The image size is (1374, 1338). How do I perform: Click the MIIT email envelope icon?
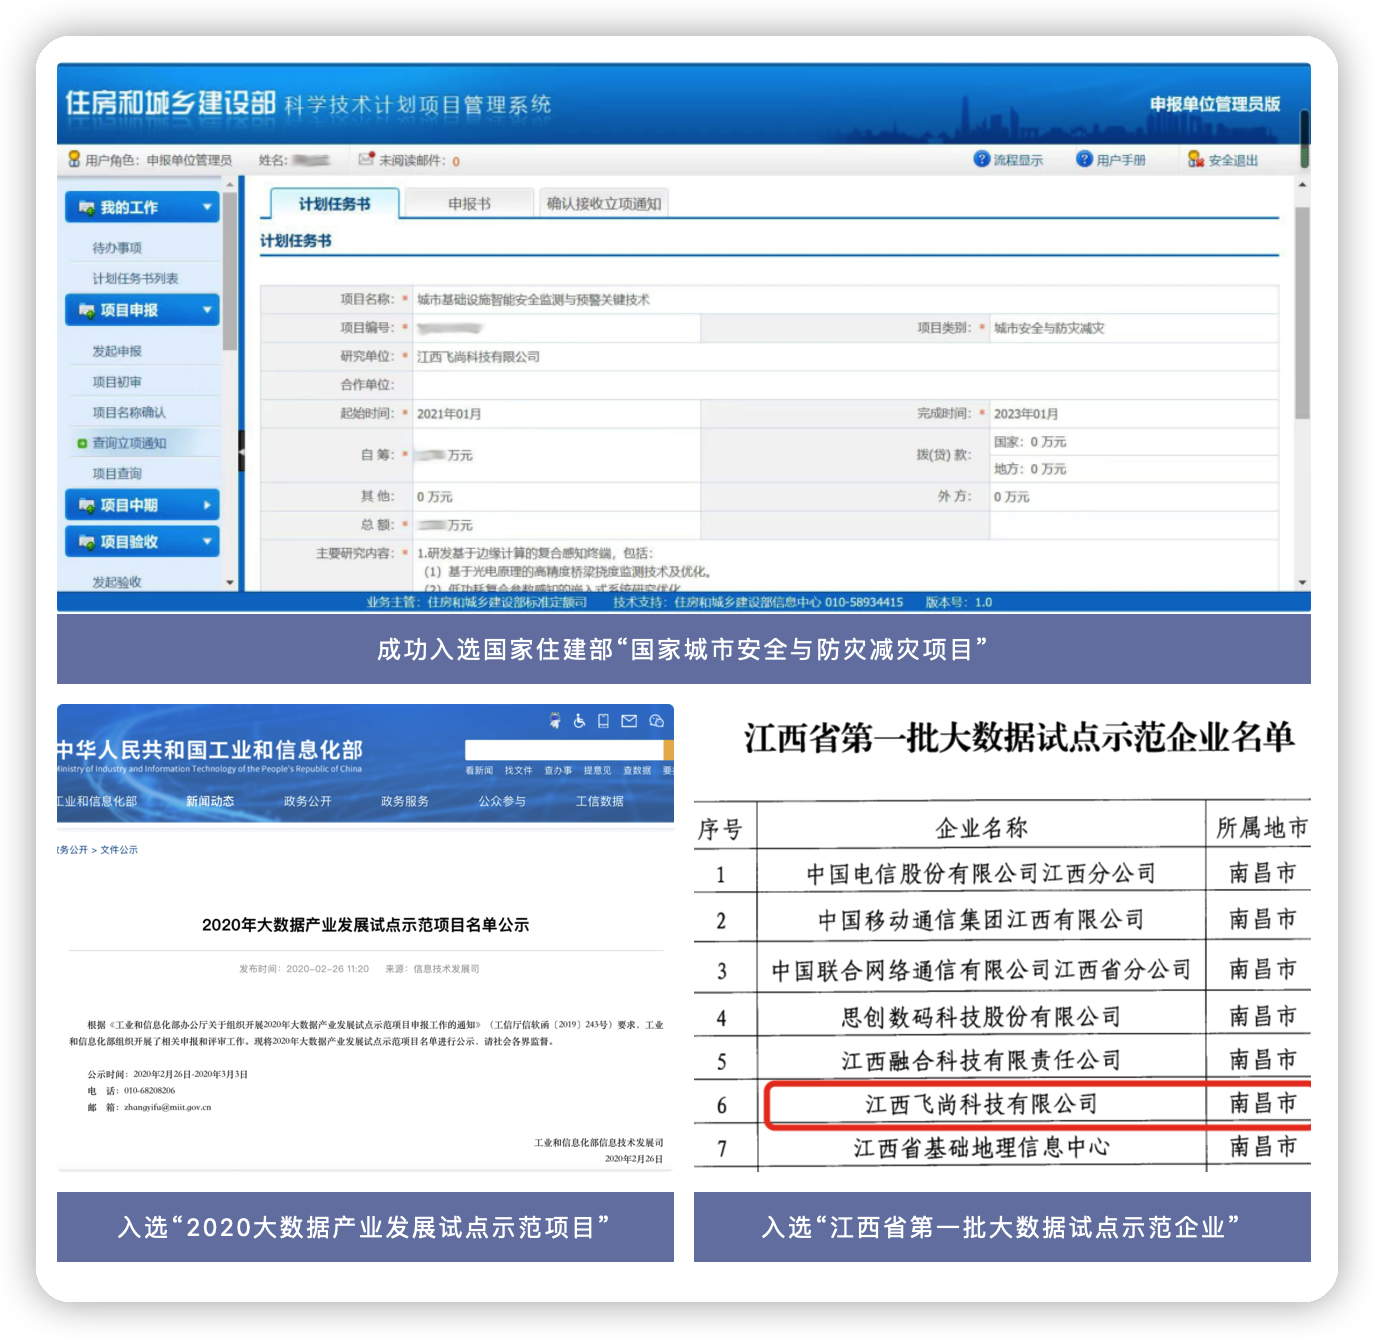point(629,720)
